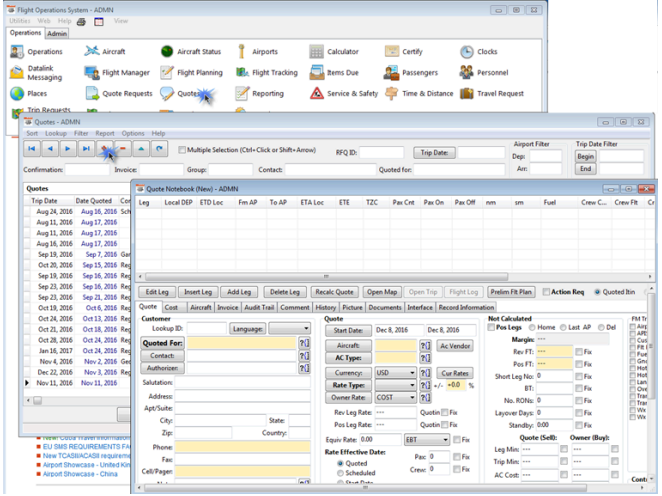The image size is (662, 496).
Task: Select Scheduled under Rate Effective Date
Action: (340, 473)
